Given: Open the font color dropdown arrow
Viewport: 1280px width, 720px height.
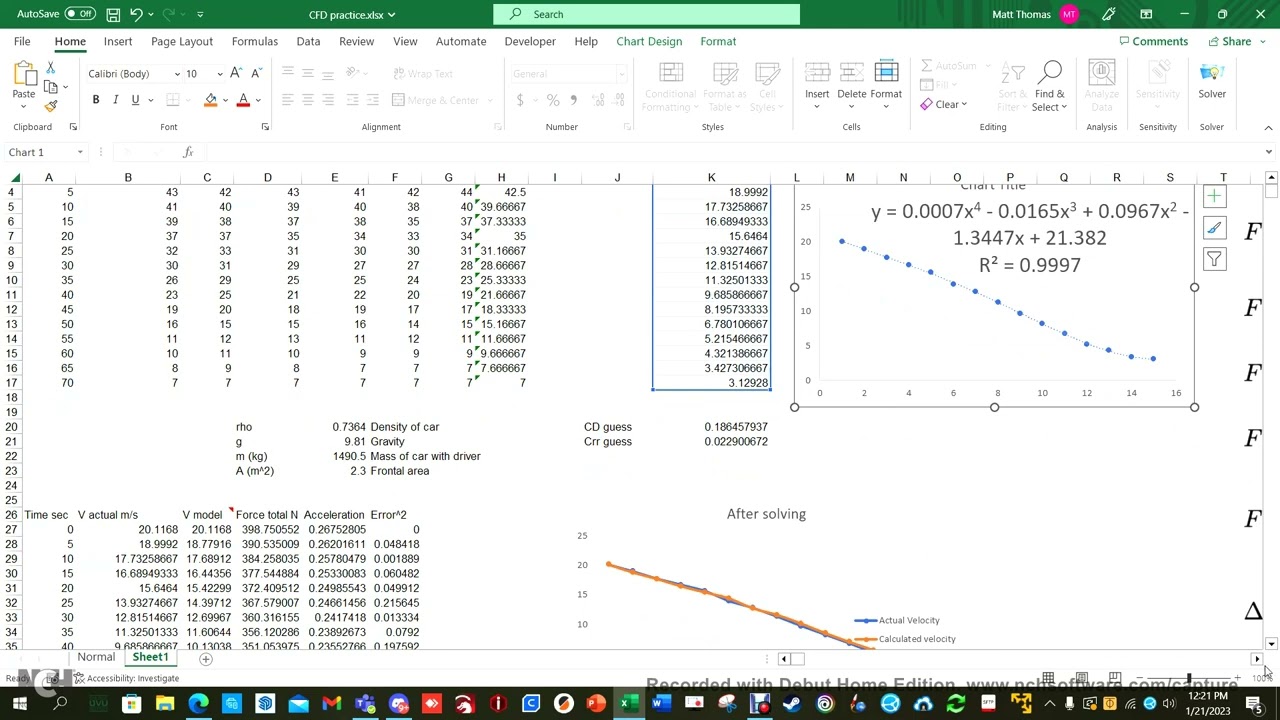Looking at the screenshot, I should pos(257,100).
